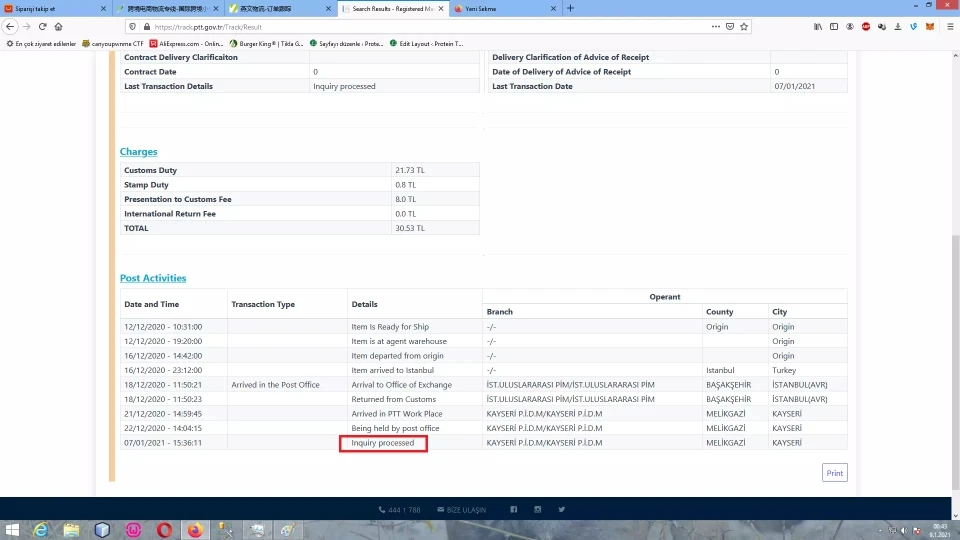Click the Instagram icon in the footer
960x540 pixels.
tap(538, 509)
